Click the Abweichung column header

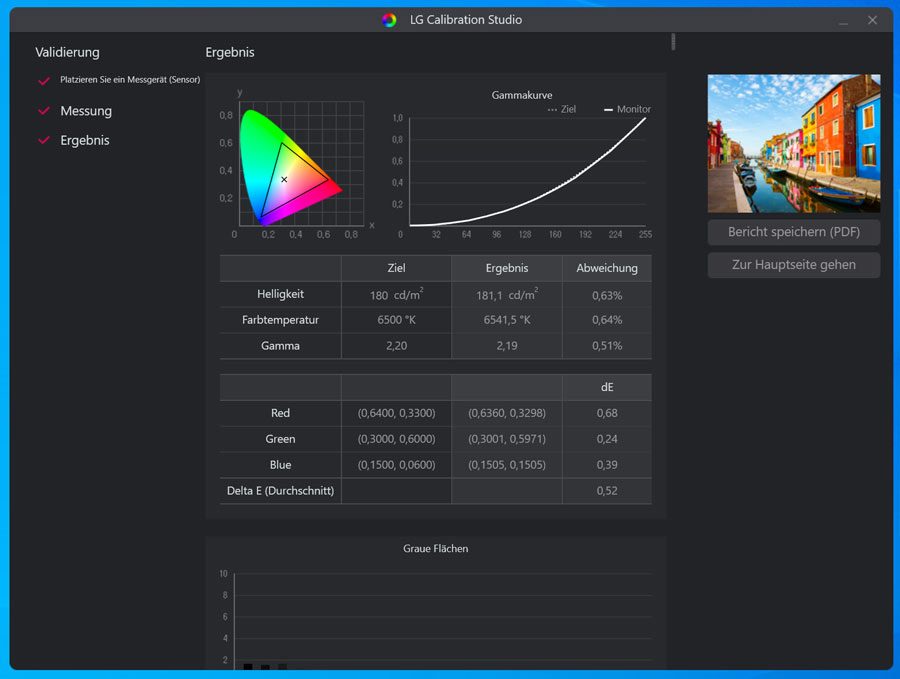point(607,268)
